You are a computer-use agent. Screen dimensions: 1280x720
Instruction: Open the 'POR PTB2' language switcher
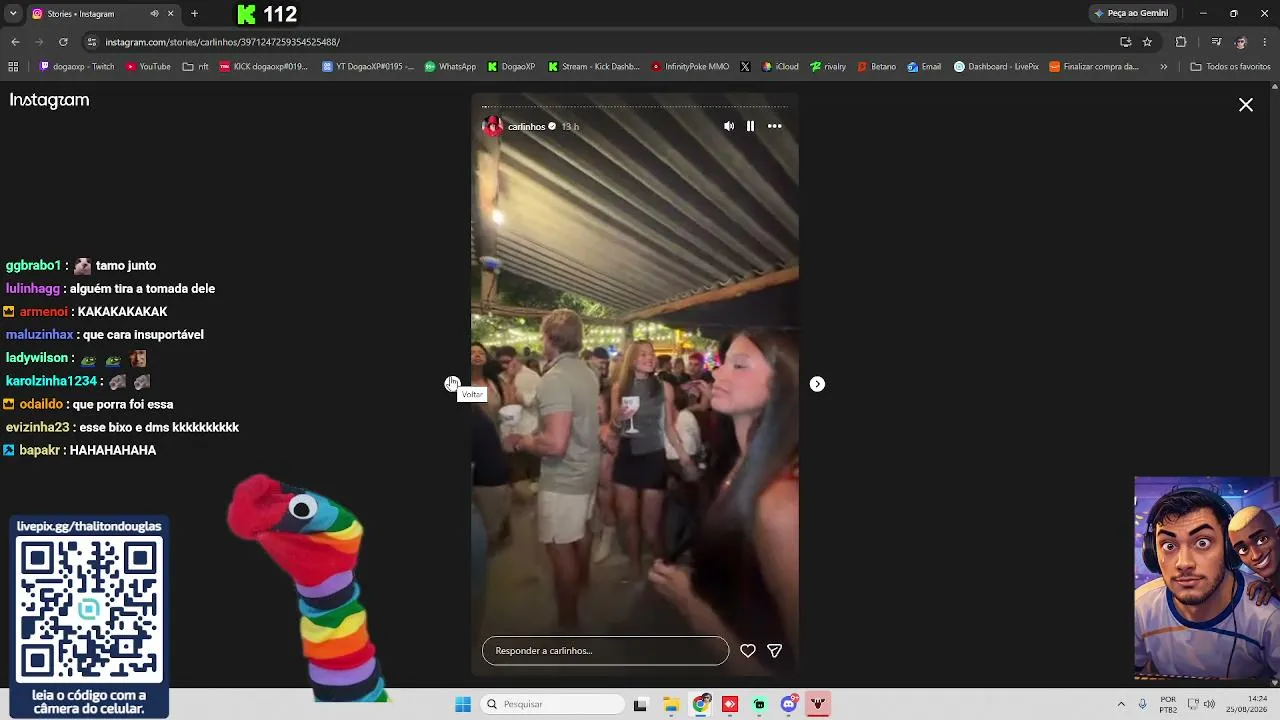(x=1168, y=704)
